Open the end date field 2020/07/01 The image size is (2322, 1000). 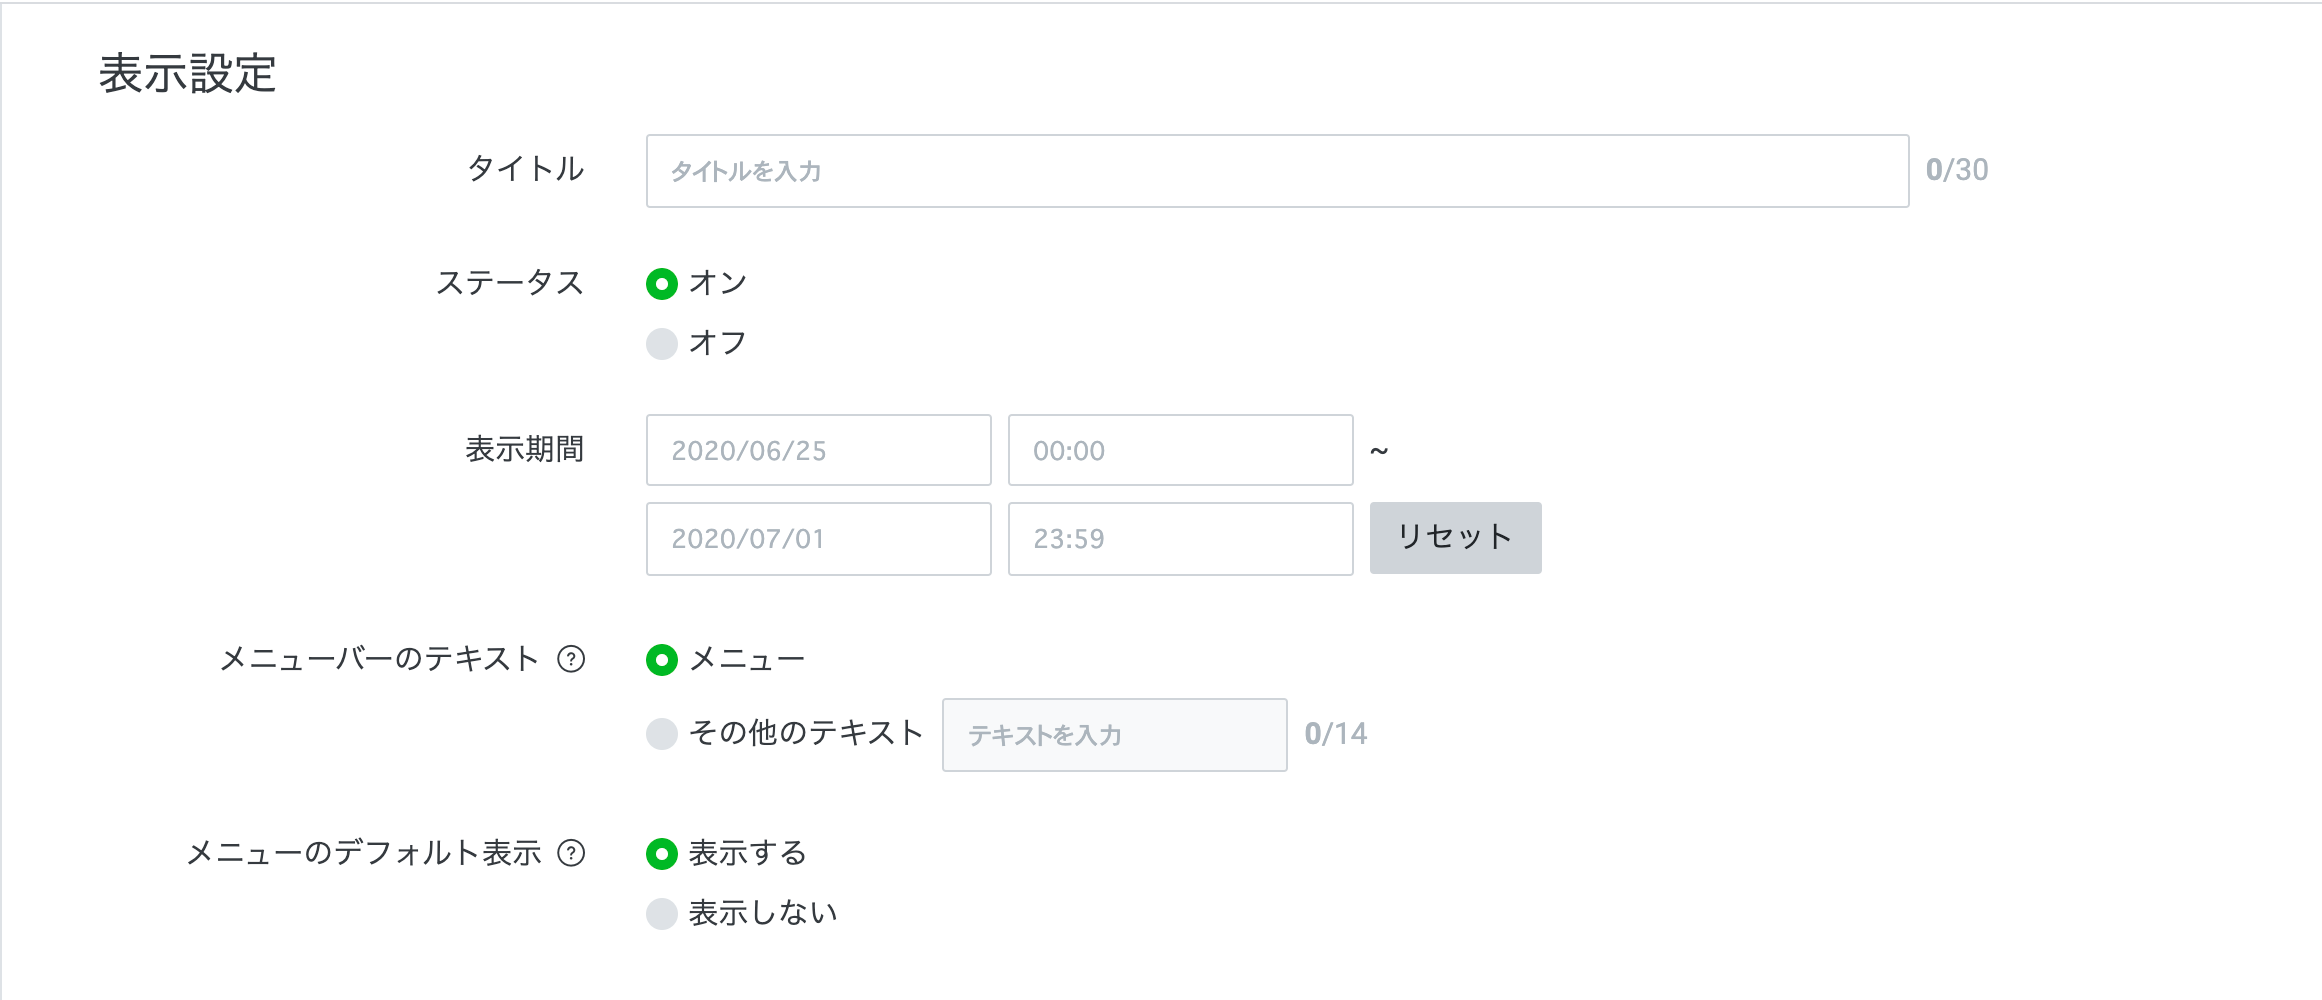tap(818, 539)
